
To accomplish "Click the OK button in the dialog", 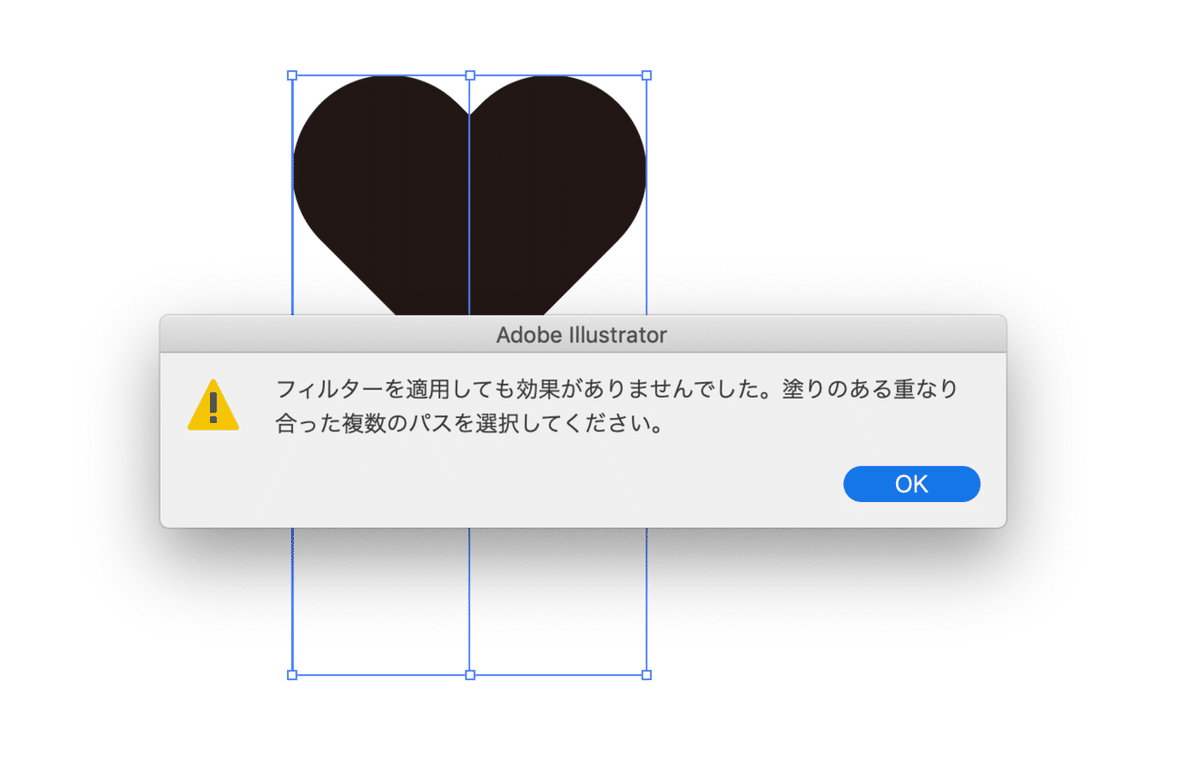I will 912,484.
